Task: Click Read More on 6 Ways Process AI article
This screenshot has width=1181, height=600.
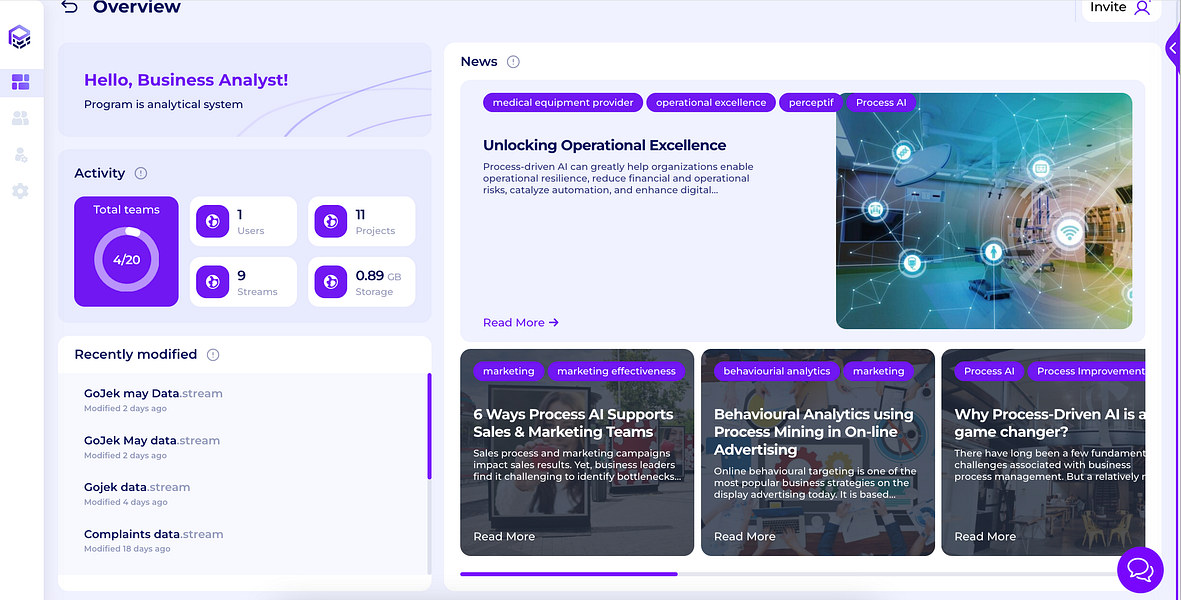Action: tap(504, 536)
